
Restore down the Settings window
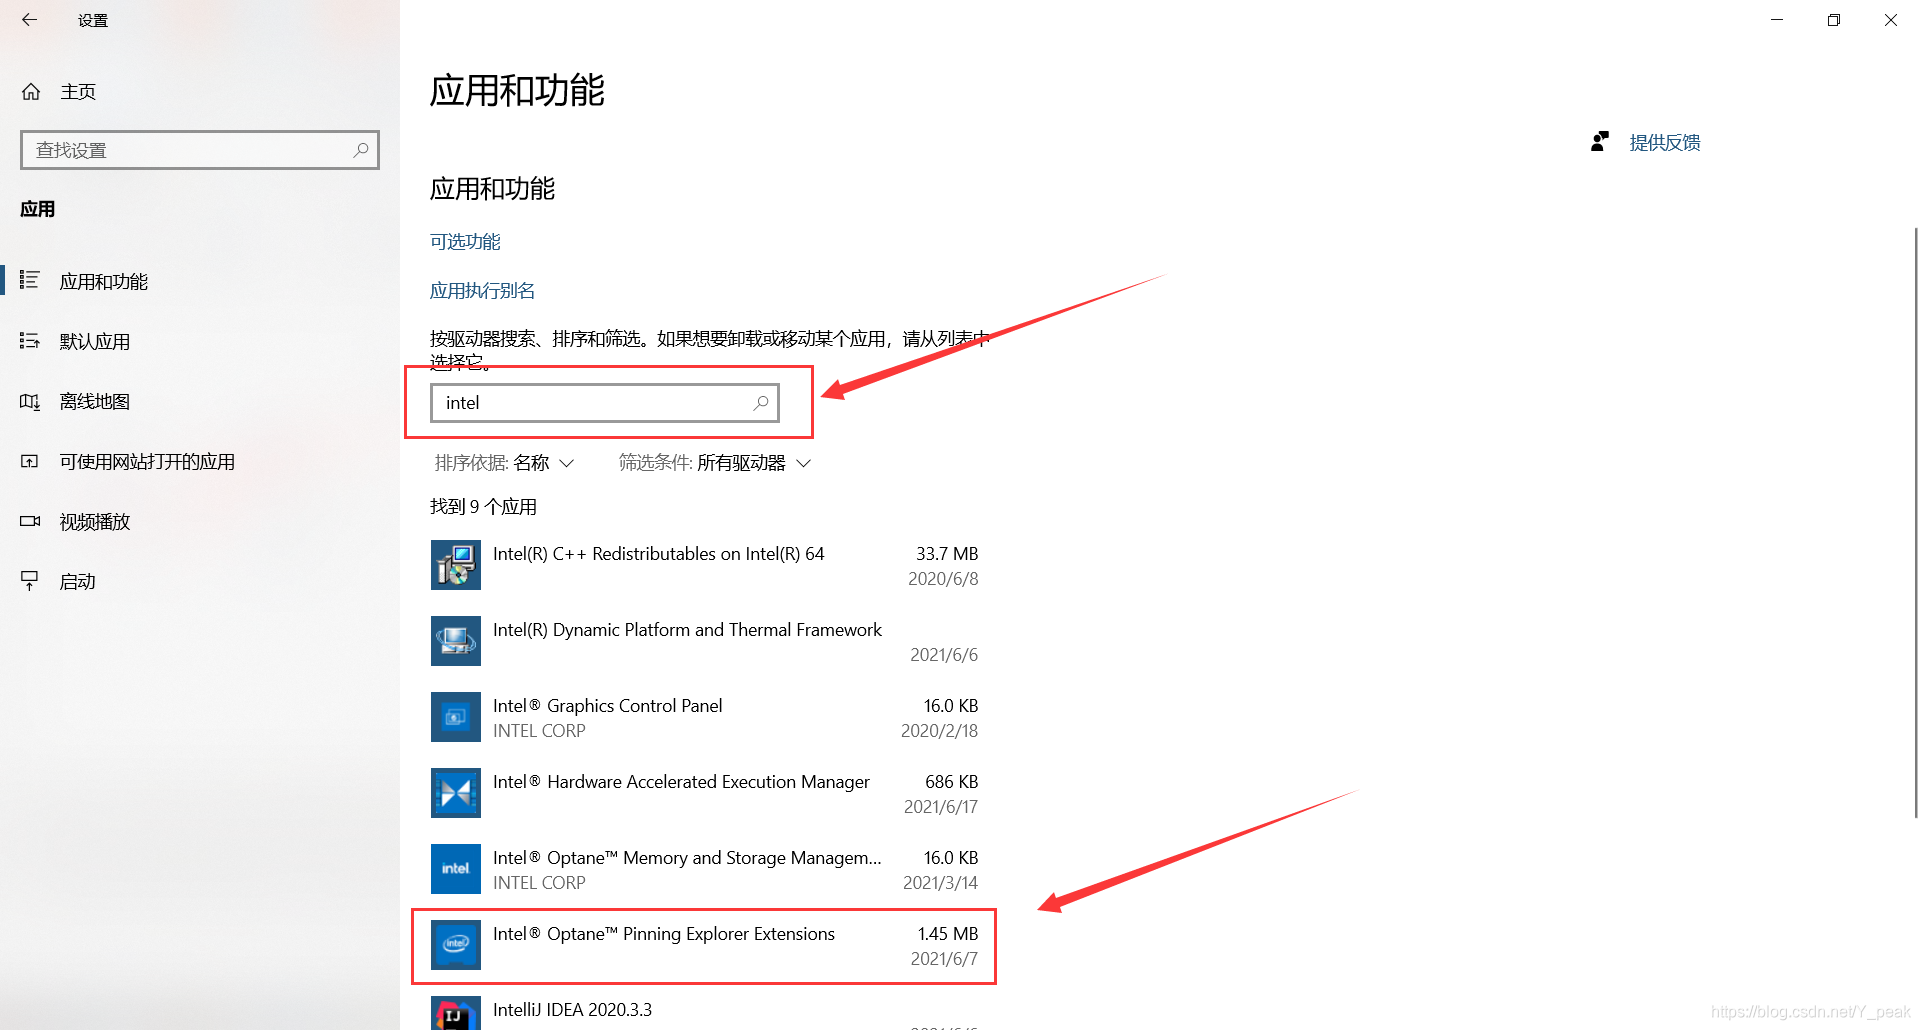click(1834, 20)
